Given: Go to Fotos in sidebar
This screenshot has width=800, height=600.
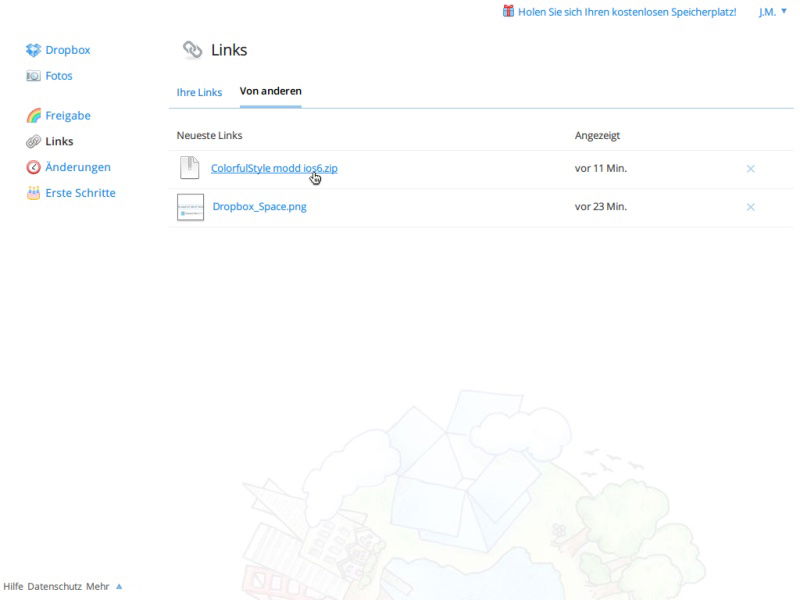Looking at the screenshot, I should 59,76.
